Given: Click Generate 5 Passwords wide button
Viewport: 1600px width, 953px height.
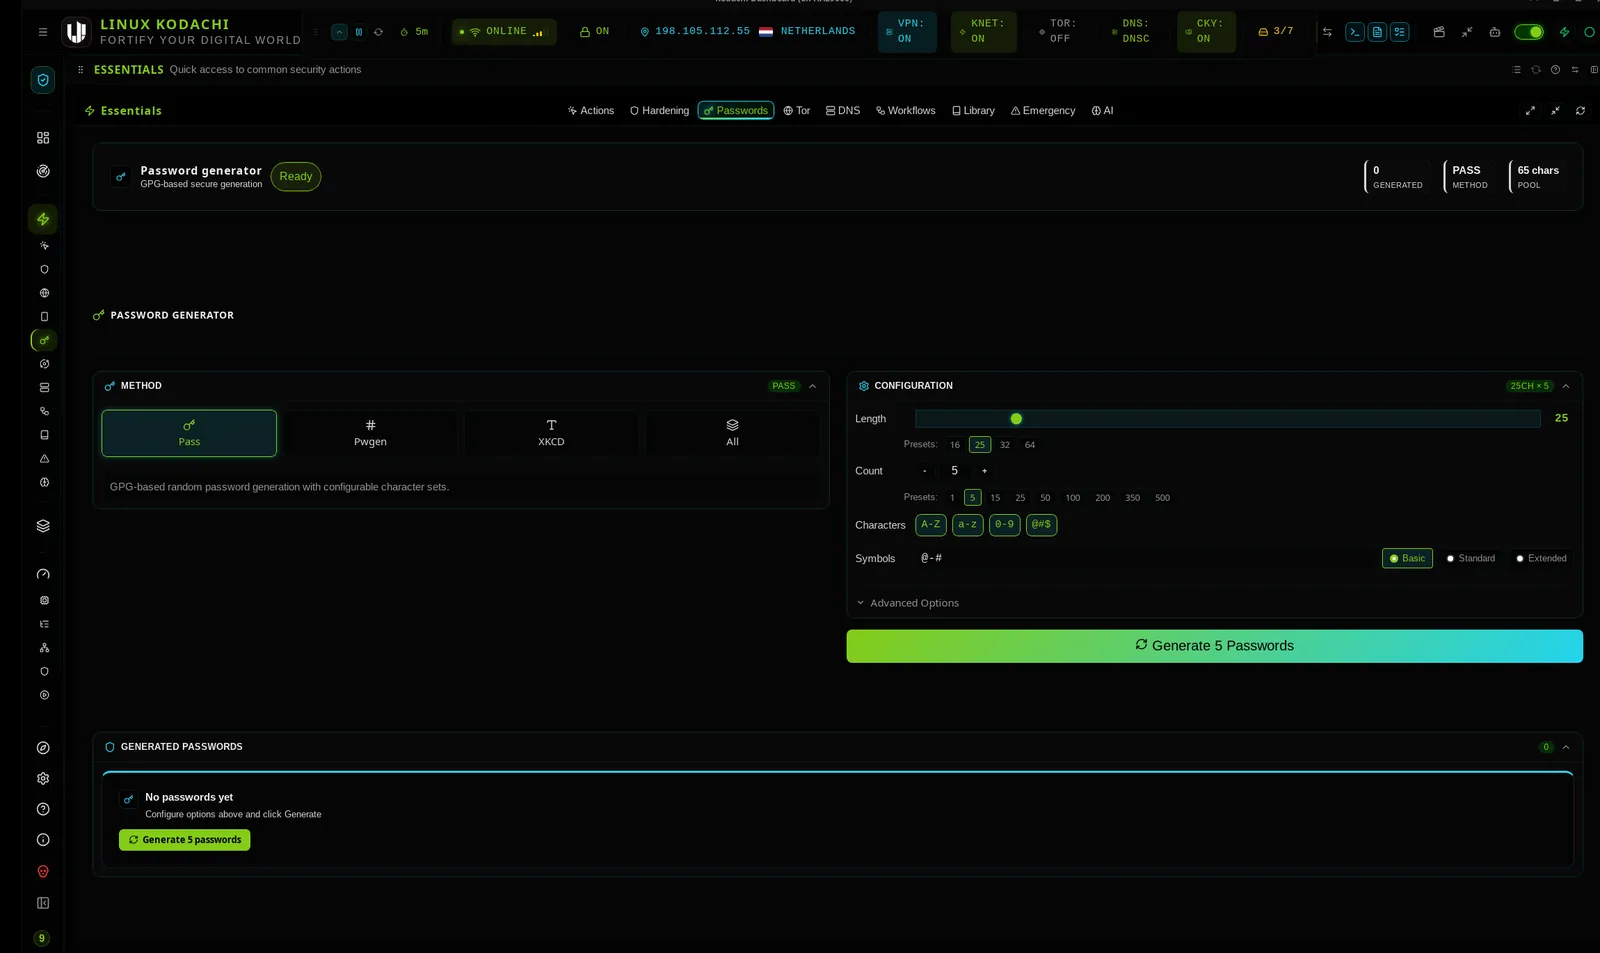Looking at the screenshot, I should pos(1214,646).
